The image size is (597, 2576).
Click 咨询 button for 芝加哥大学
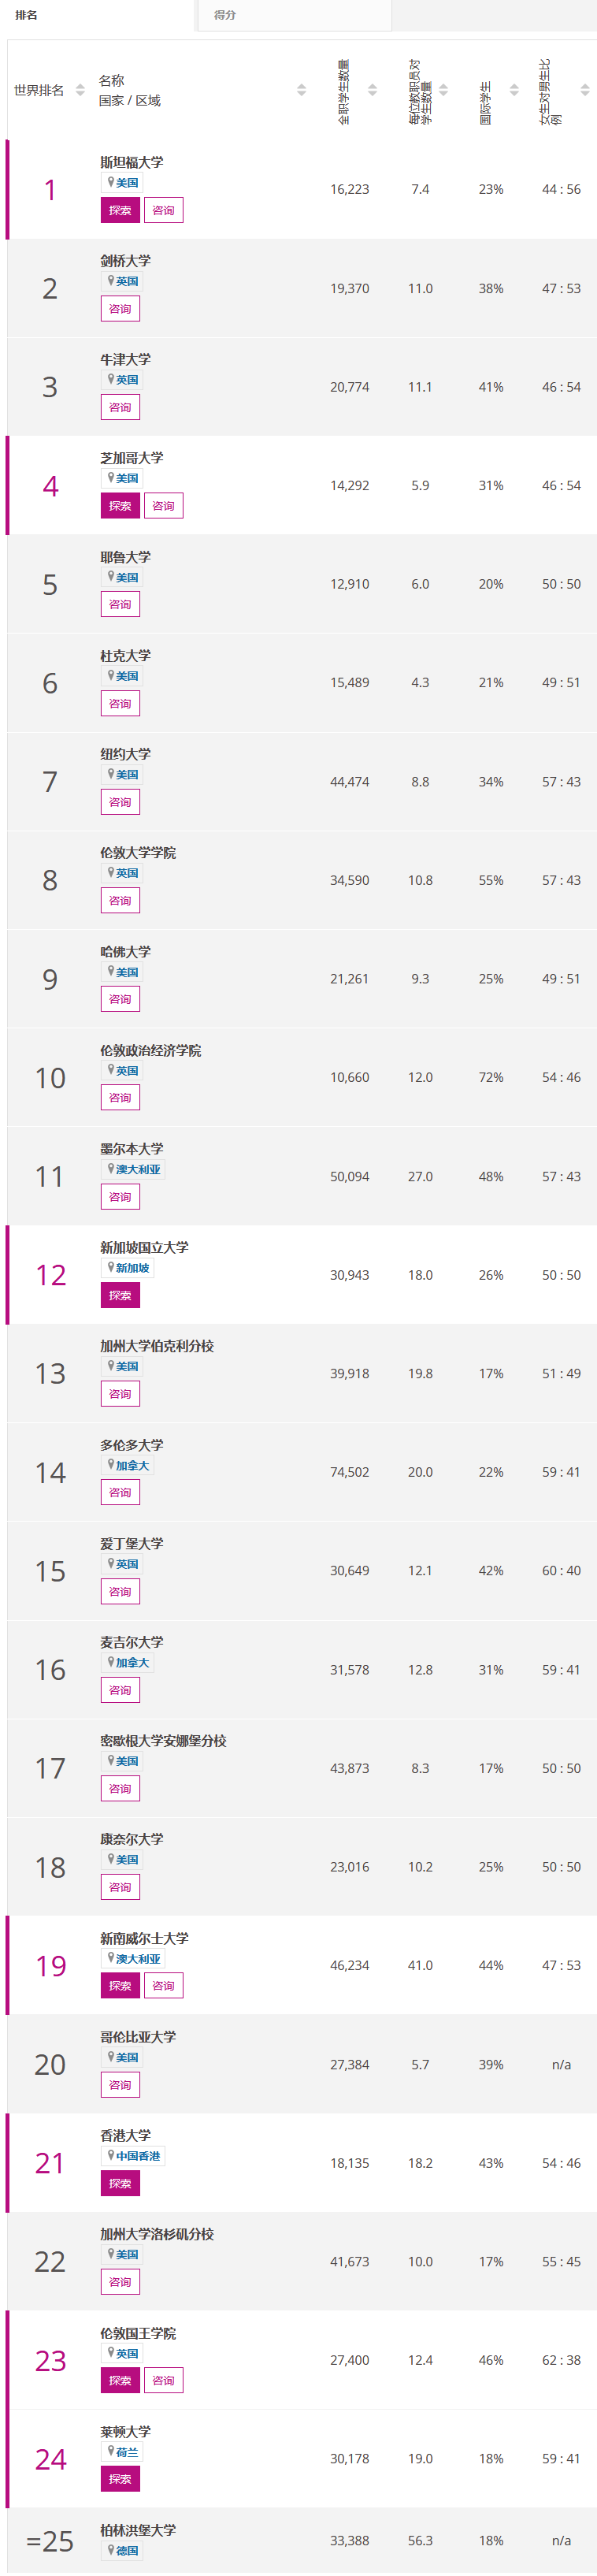pyautogui.click(x=163, y=506)
